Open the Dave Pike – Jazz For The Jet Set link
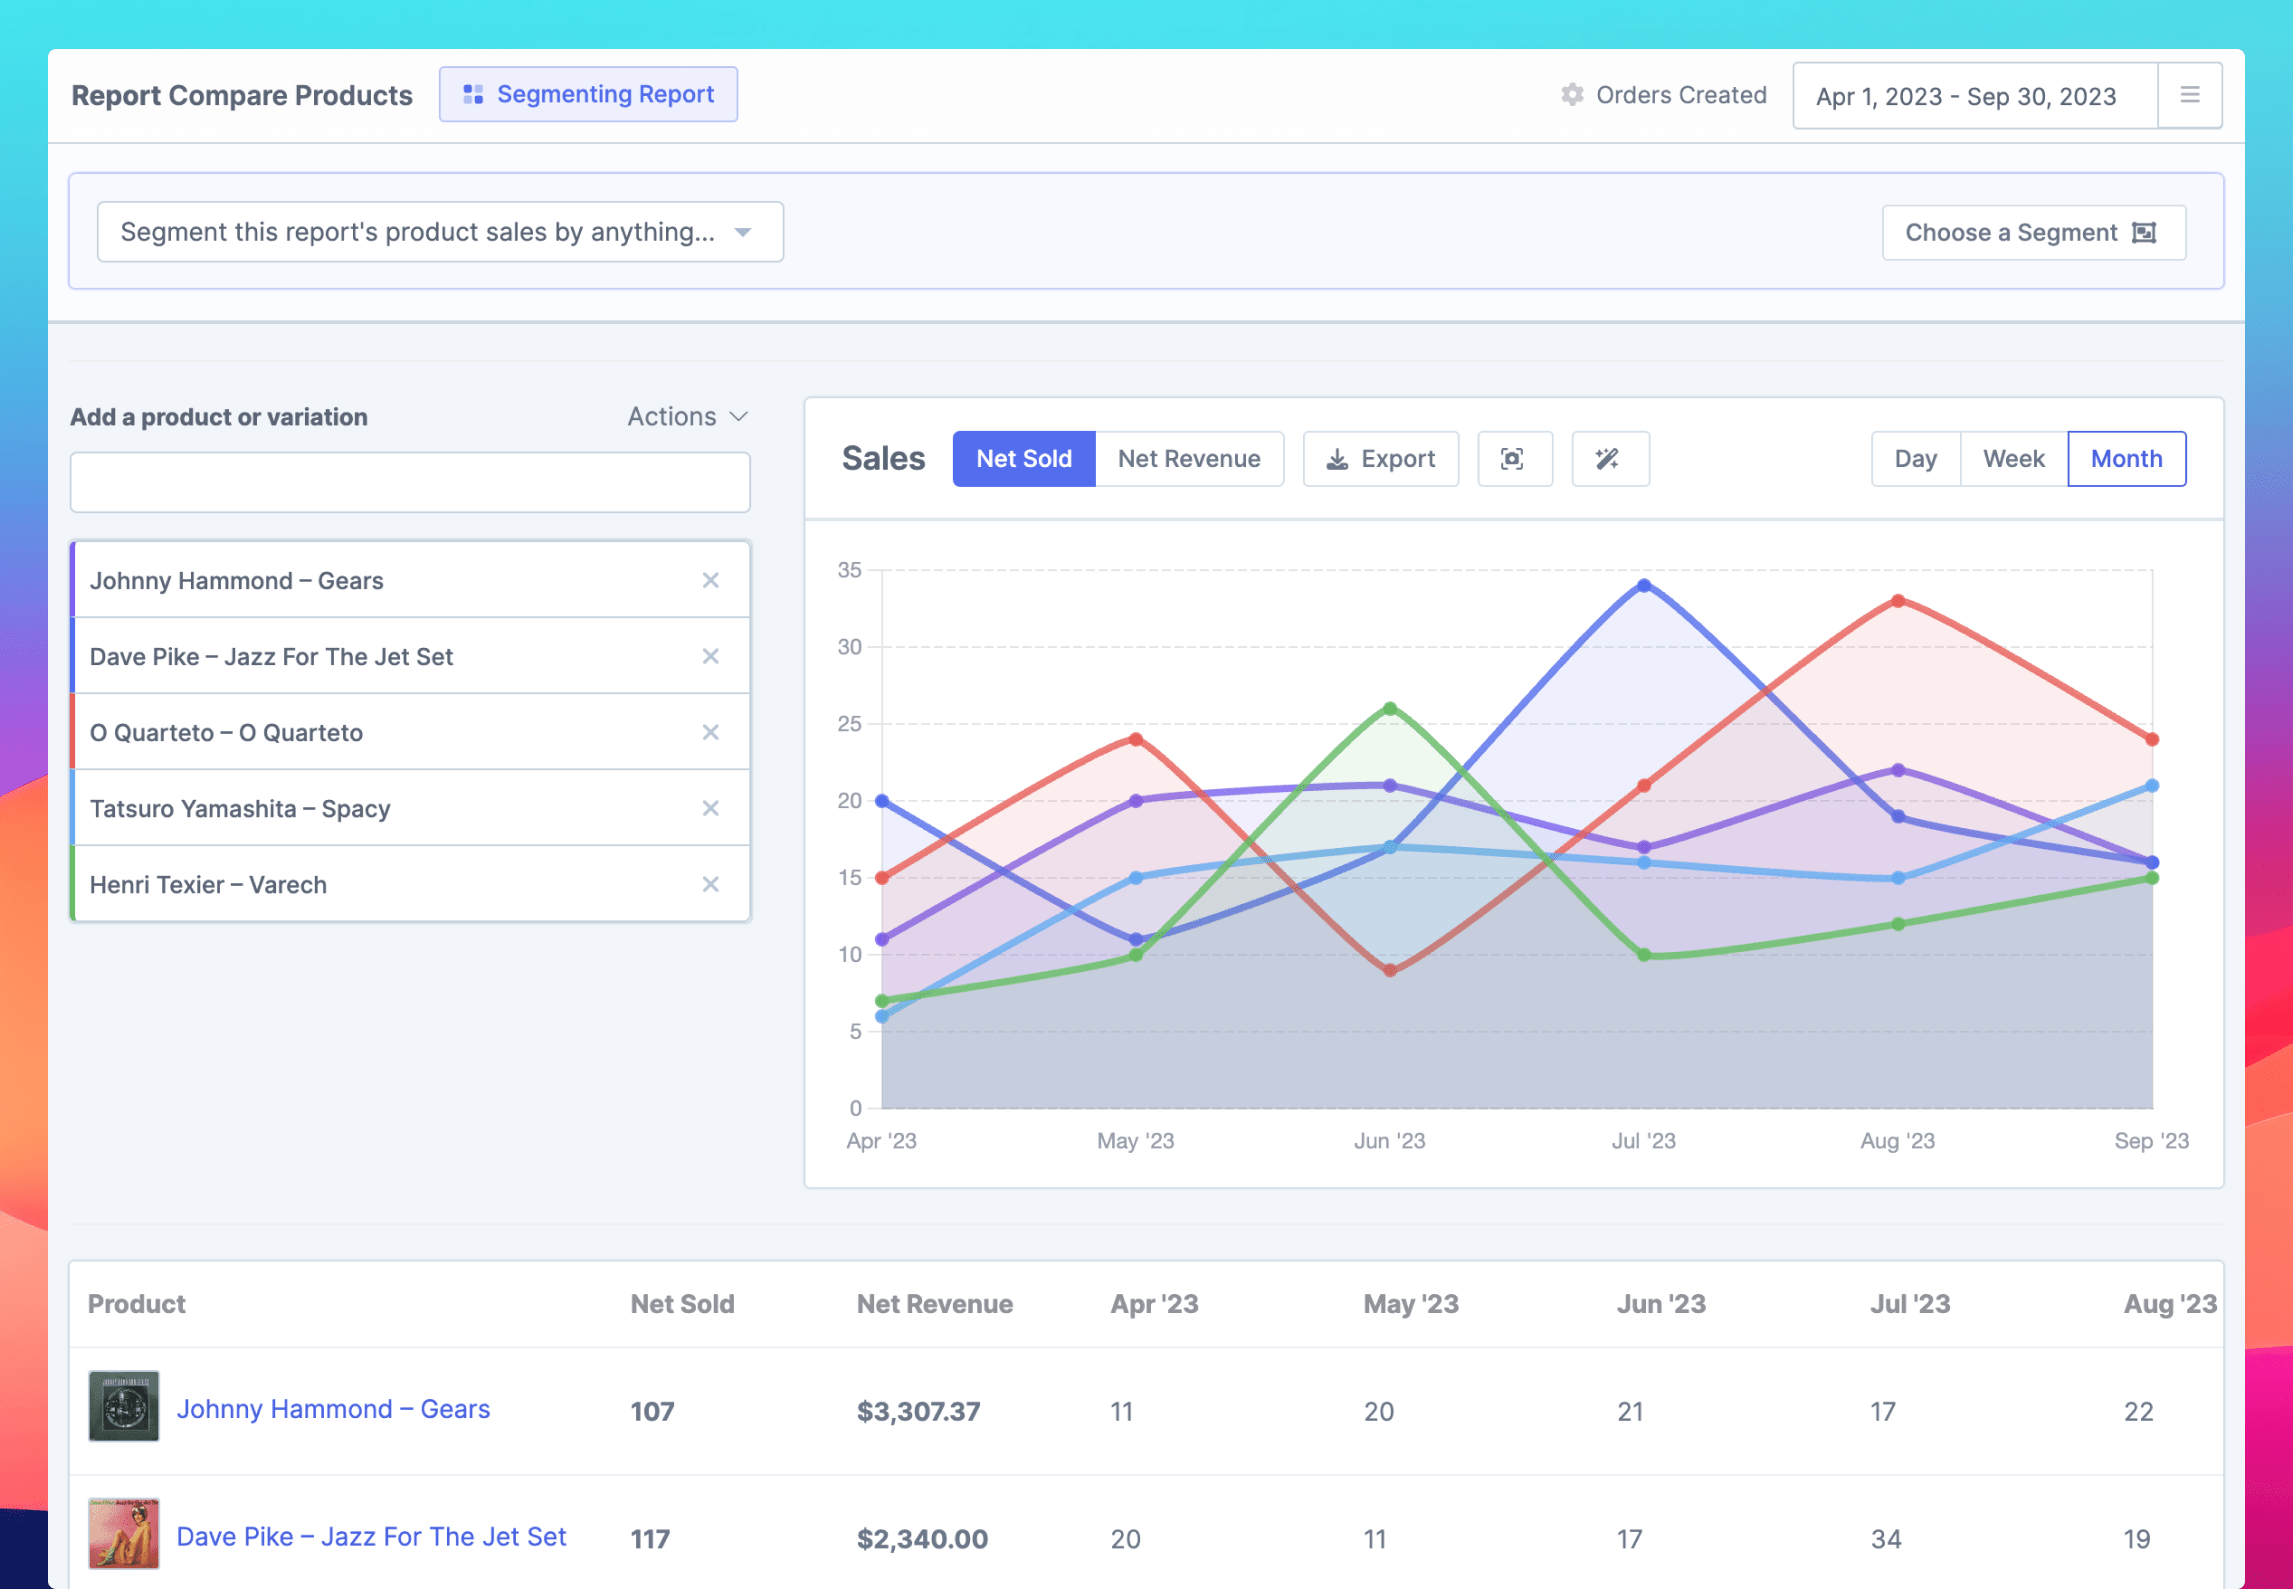Image resolution: width=2293 pixels, height=1589 pixels. pos(372,1536)
